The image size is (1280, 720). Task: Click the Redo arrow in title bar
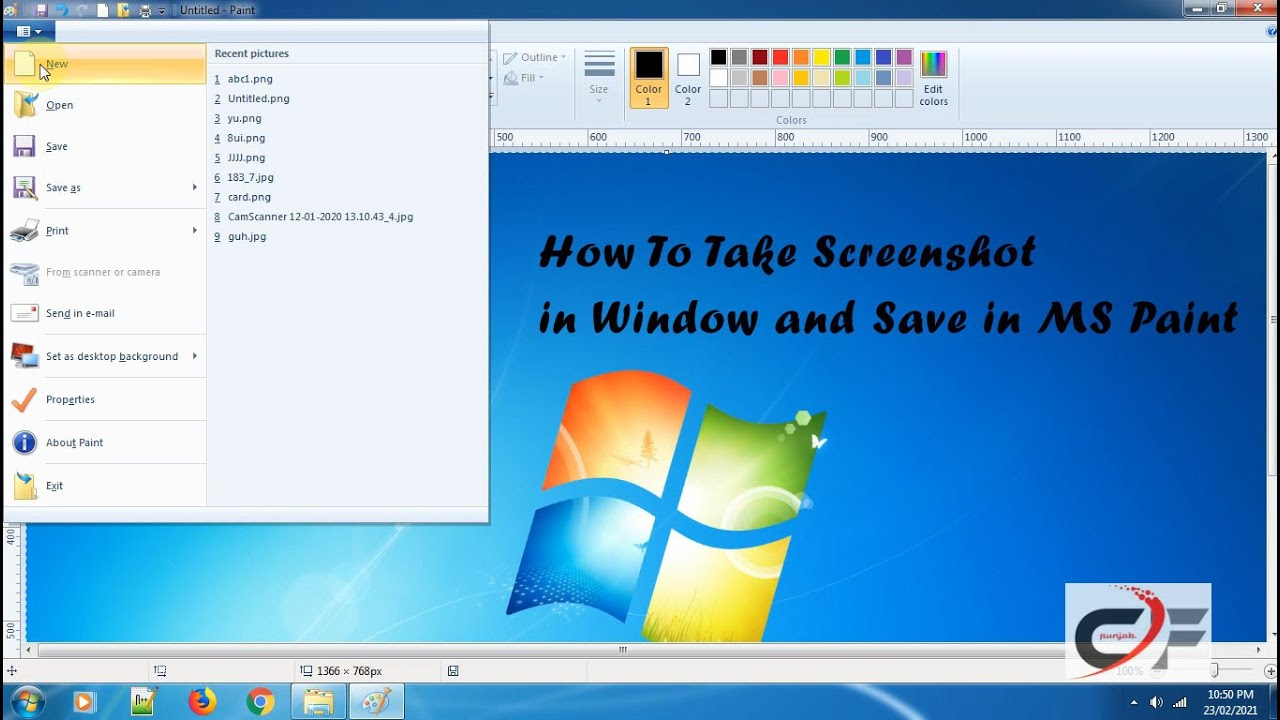[x=81, y=10]
